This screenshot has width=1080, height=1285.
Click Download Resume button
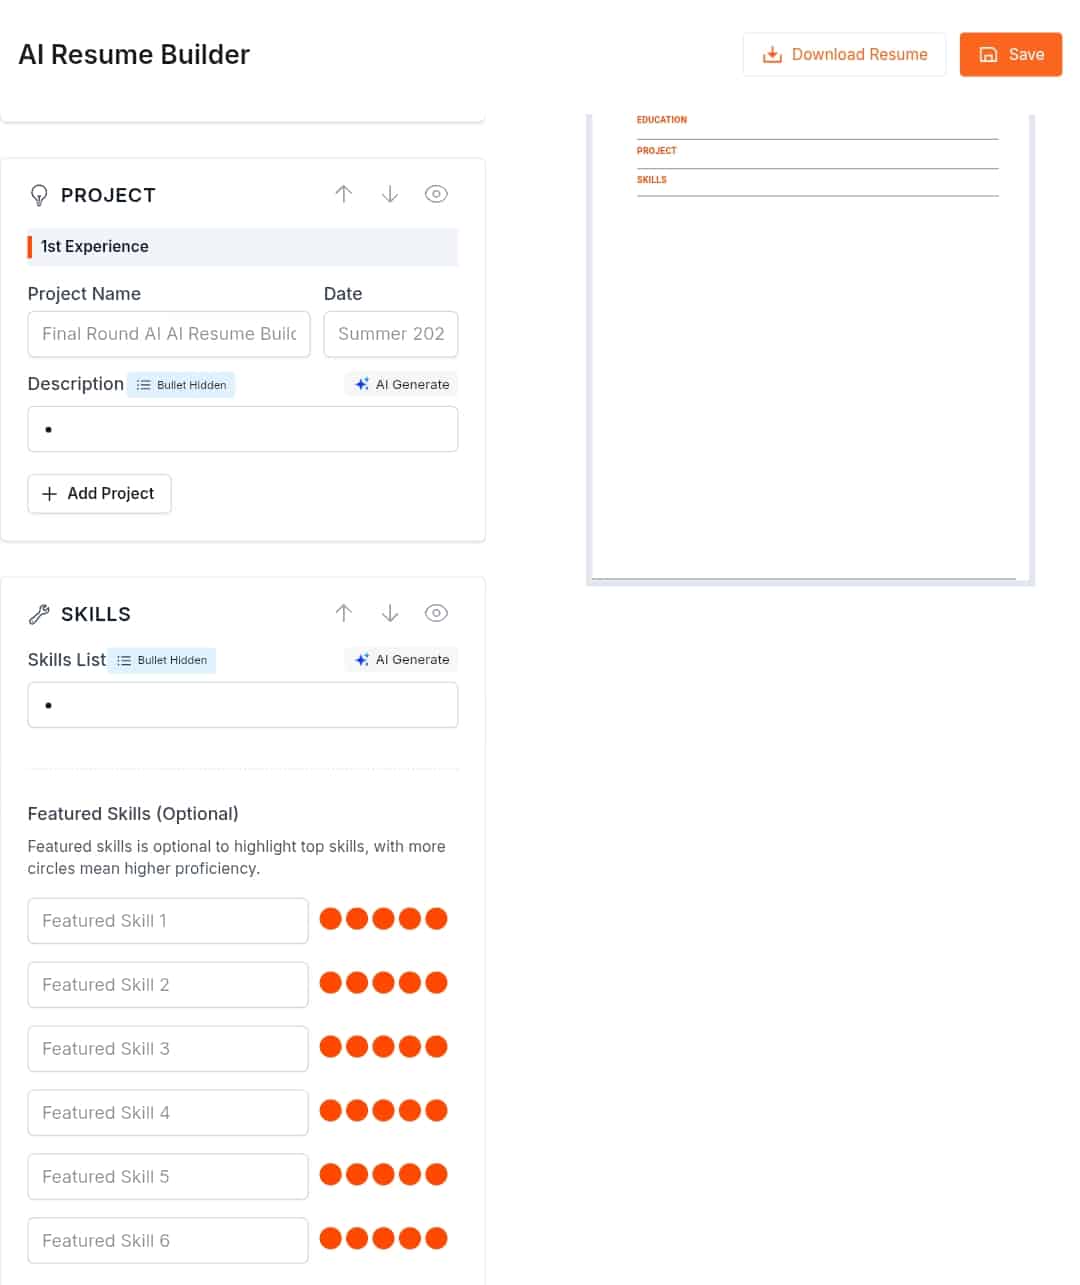pos(844,54)
